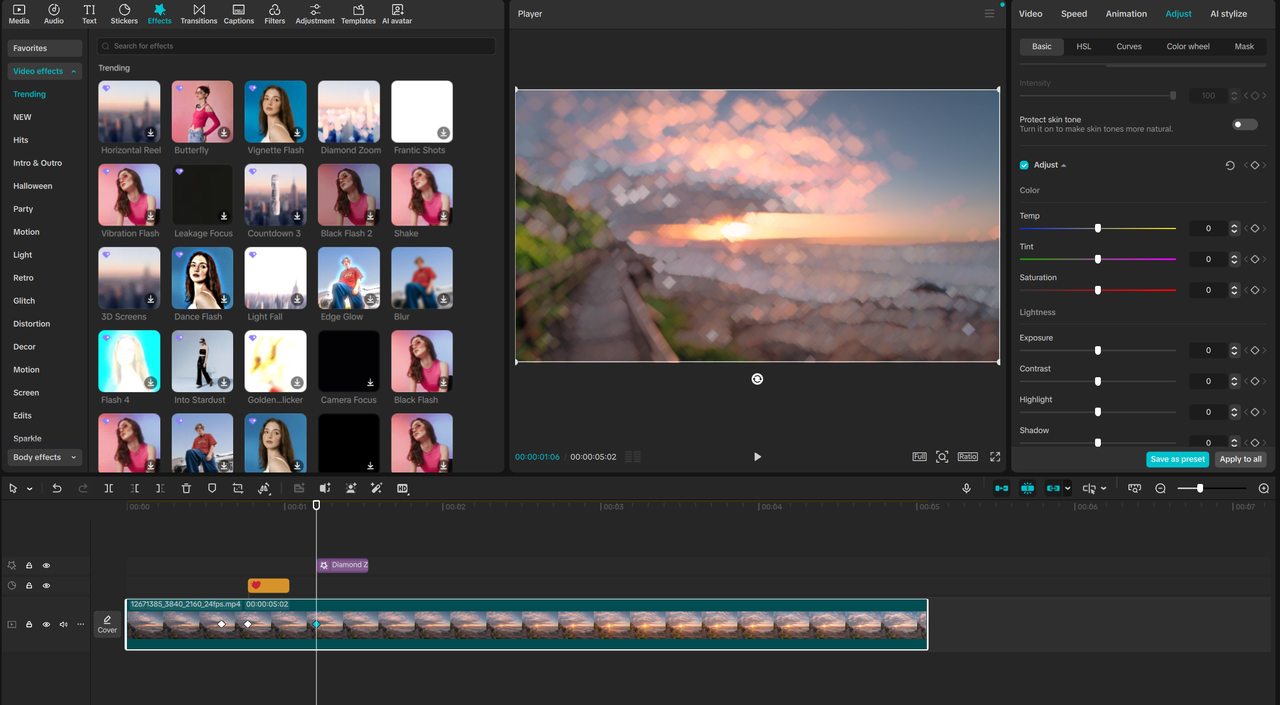Screen dimensions: 1280x705
Task: Open the Stickers panel
Action: coord(124,13)
